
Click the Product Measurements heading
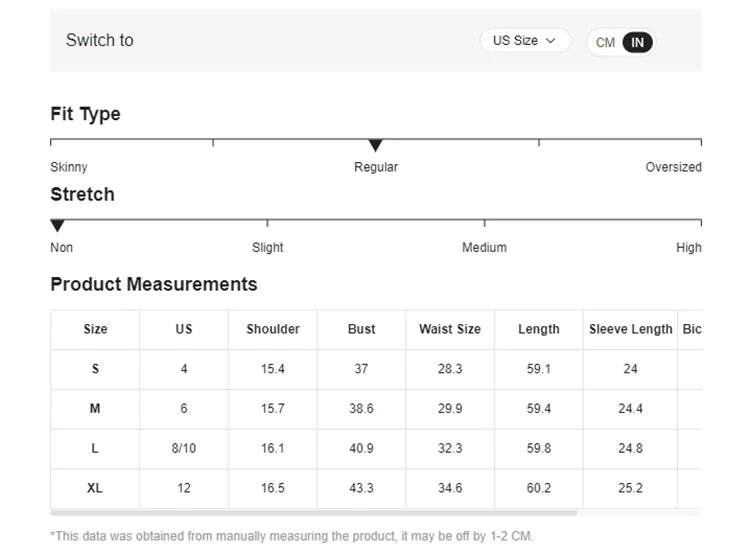coord(154,284)
